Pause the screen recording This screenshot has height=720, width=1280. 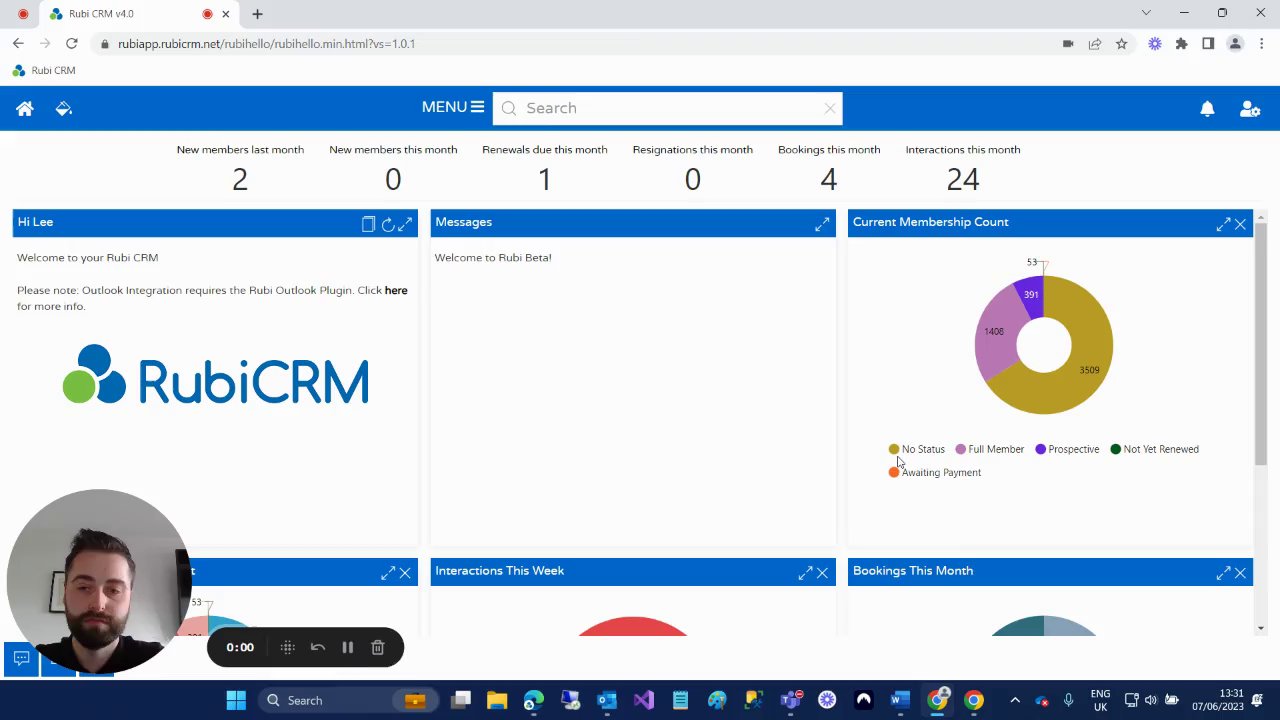pyautogui.click(x=347, y=648)
